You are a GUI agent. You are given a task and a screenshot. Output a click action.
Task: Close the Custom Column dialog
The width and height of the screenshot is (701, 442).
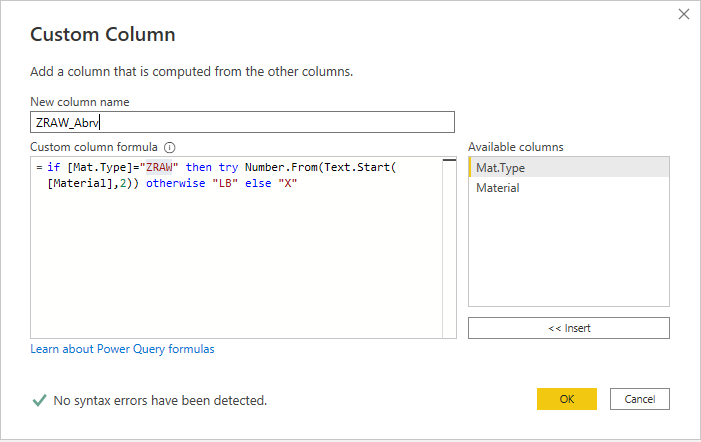pyautogui.click(x=684, y=14)
